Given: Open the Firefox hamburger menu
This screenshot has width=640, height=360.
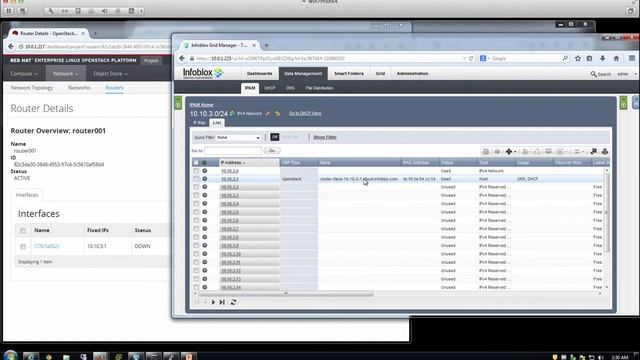Looking at the screenshot, I should point(631,58).
